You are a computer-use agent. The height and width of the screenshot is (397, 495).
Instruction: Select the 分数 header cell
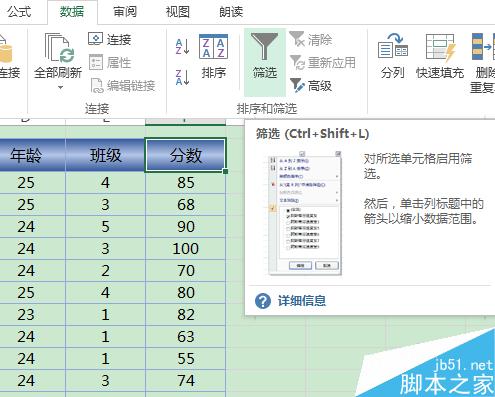coord(186,155)
